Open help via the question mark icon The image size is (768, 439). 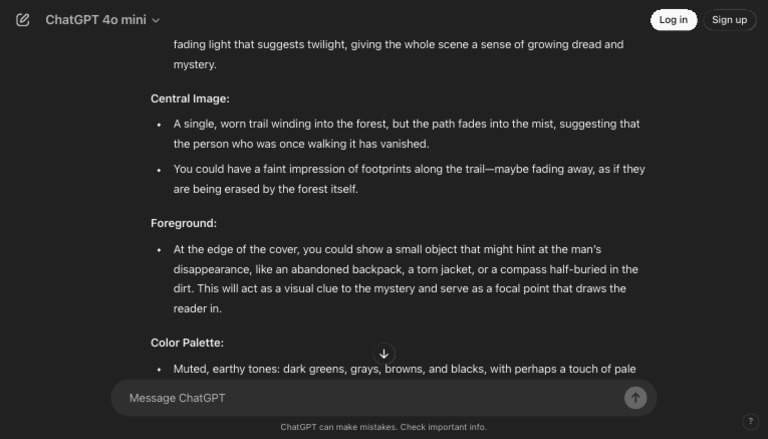point(751,421)
